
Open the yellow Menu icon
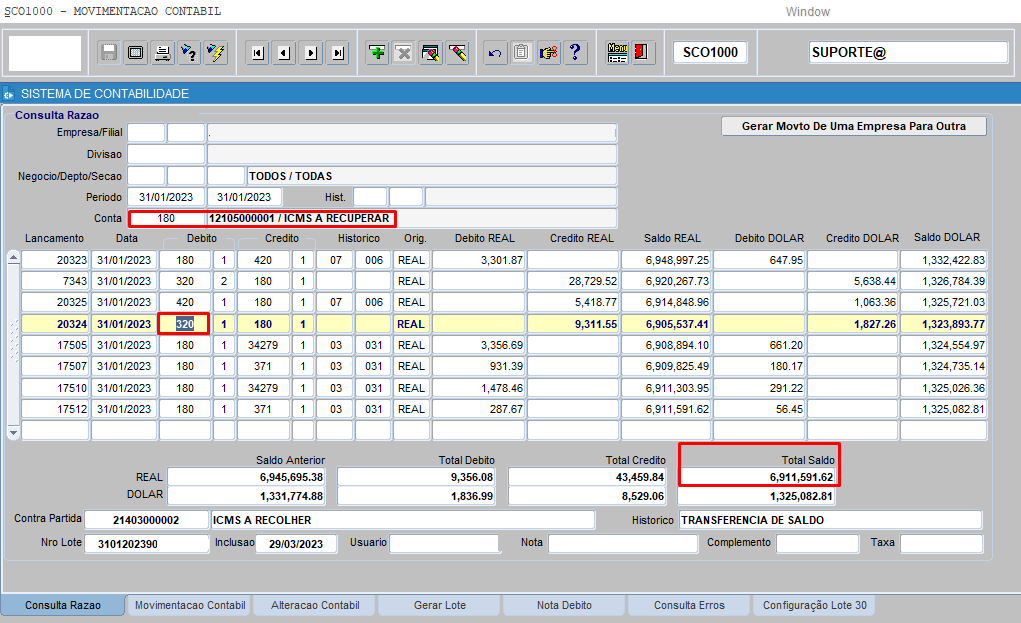point(617,53)
